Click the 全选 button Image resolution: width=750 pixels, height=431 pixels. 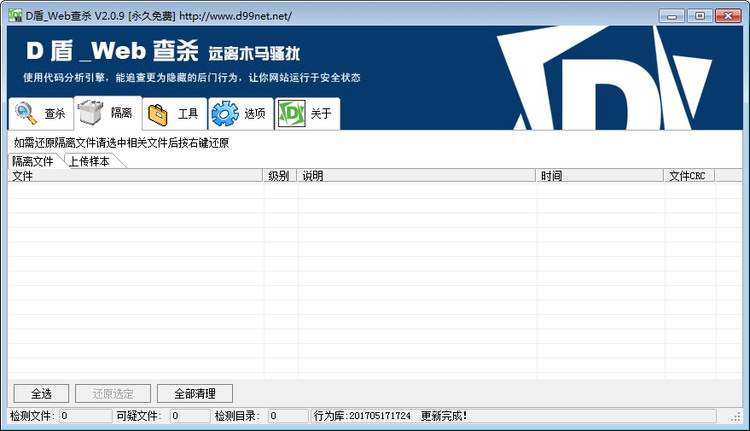tap(41, 394)
